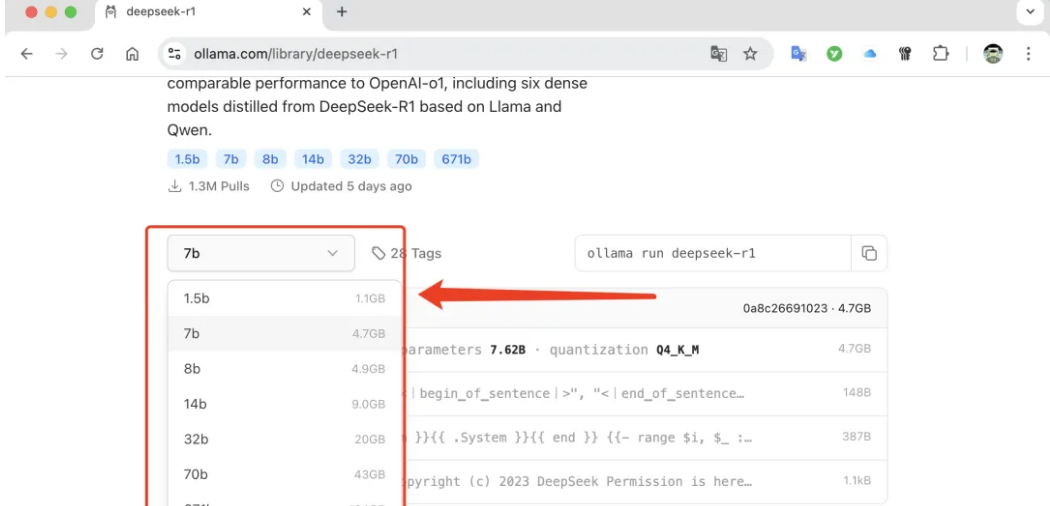Open the parameters 7.62B quantization row
Image resolution: width=1050 pixels, height=506 pixels.
pyautogui.click(x=645, y=350)
